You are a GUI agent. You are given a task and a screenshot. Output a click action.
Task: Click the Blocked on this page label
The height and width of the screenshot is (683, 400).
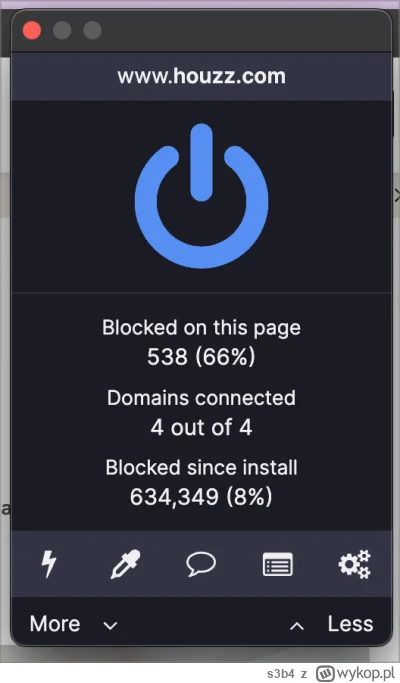pyautogui.click(x=201, y=328)
